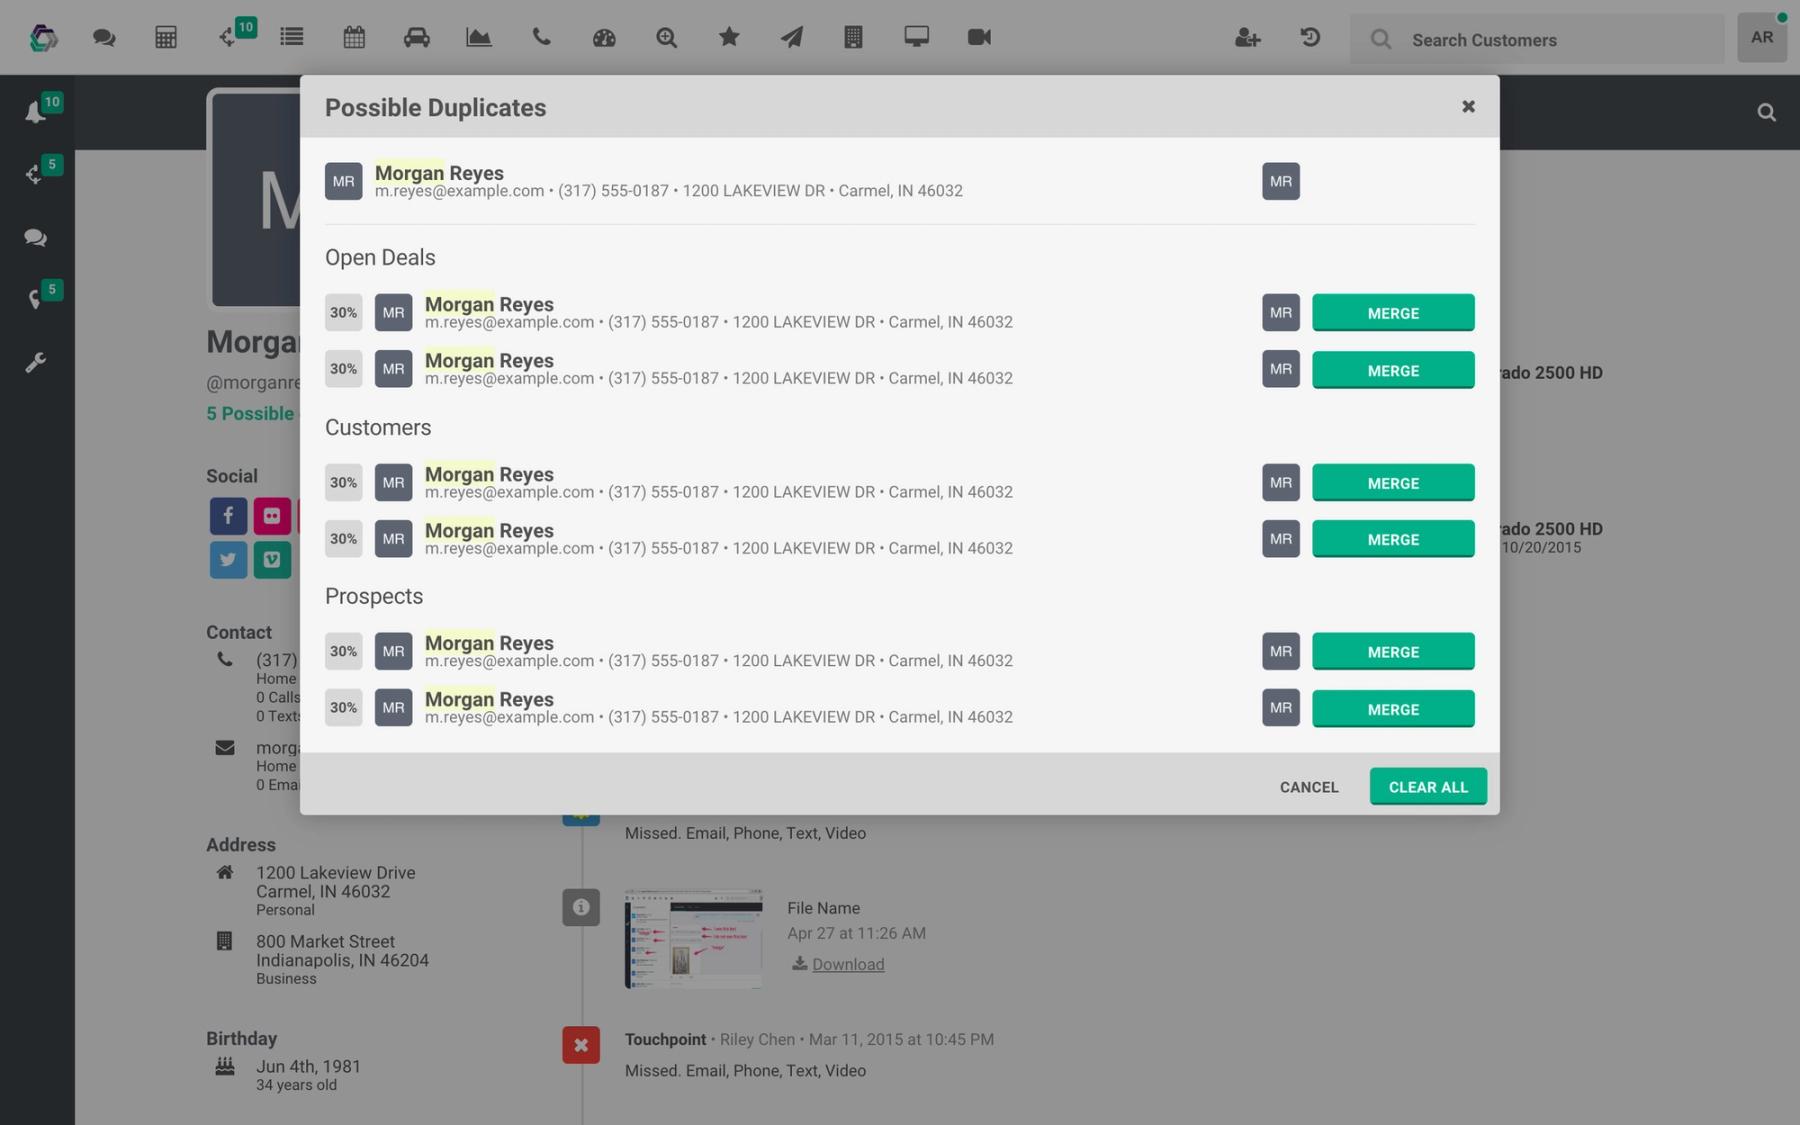1800x1125 pixels.
Task: Open the car inventory icon
Action: point(417,38)
